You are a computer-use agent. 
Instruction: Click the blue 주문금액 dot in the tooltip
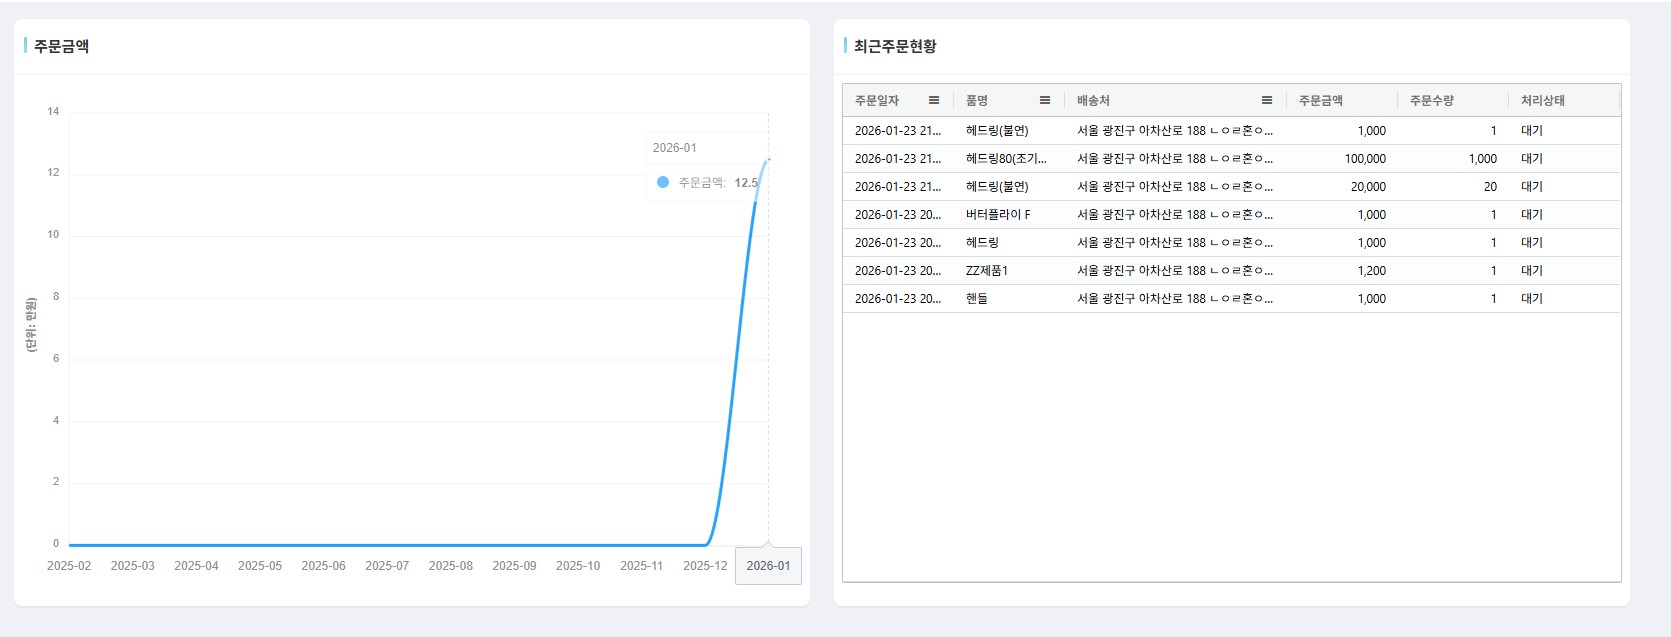662,182
